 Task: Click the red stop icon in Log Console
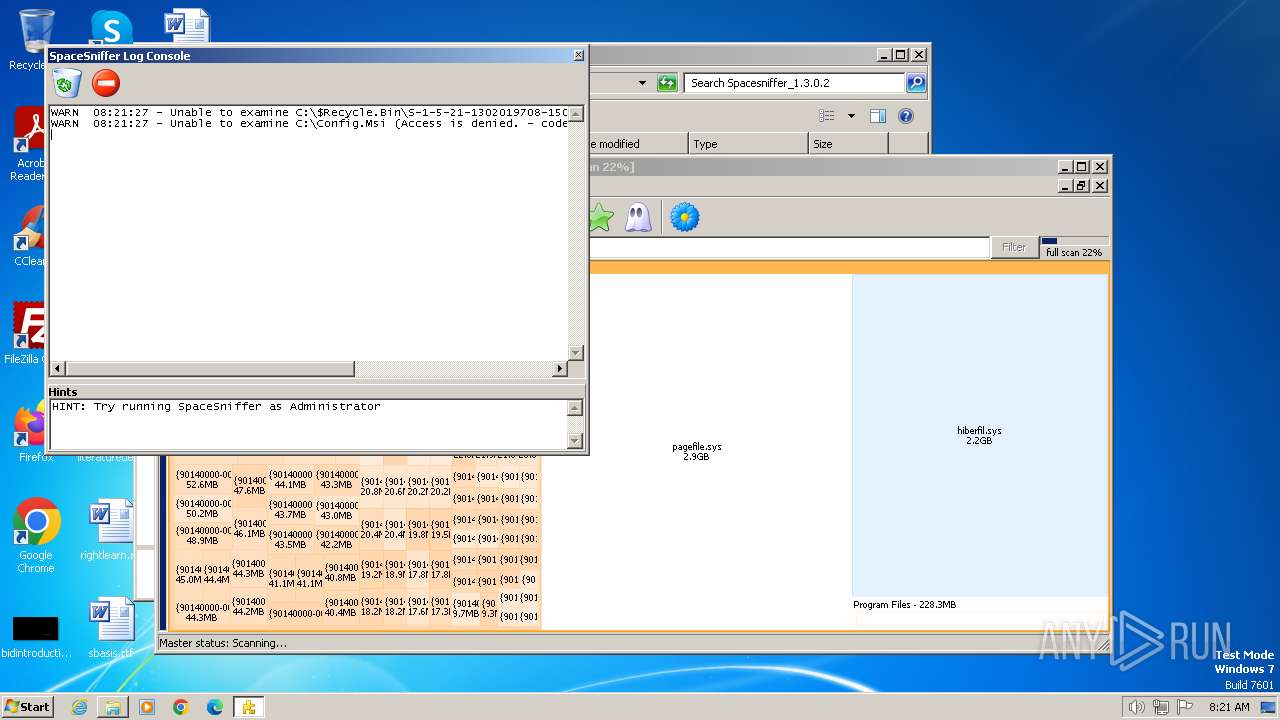pyautogui.click(x=106, y=83)
